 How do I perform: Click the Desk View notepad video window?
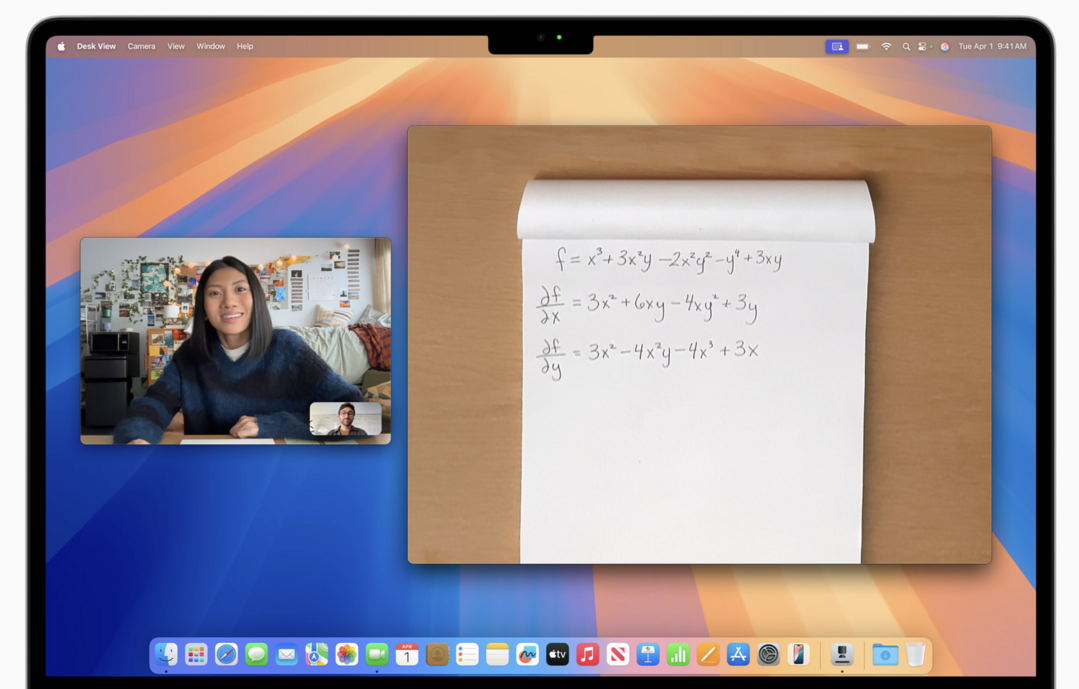click(x=699, y=345)
